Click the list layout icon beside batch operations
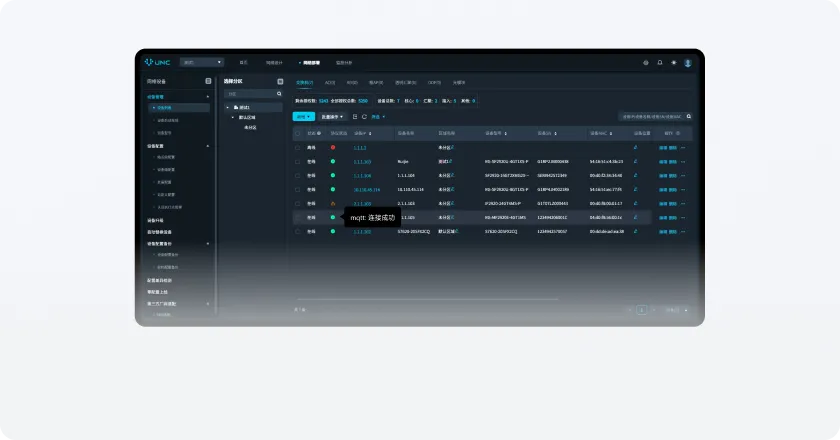This screenshot has width=840, height=440. (x=355, y=116)
